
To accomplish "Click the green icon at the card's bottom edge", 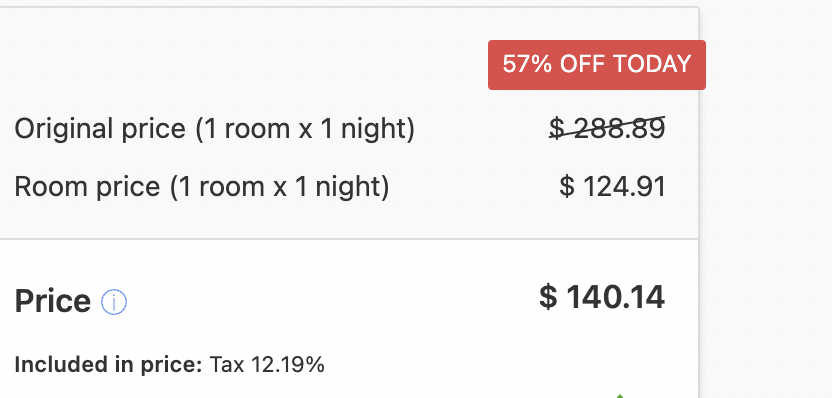I will pos(619,396).
